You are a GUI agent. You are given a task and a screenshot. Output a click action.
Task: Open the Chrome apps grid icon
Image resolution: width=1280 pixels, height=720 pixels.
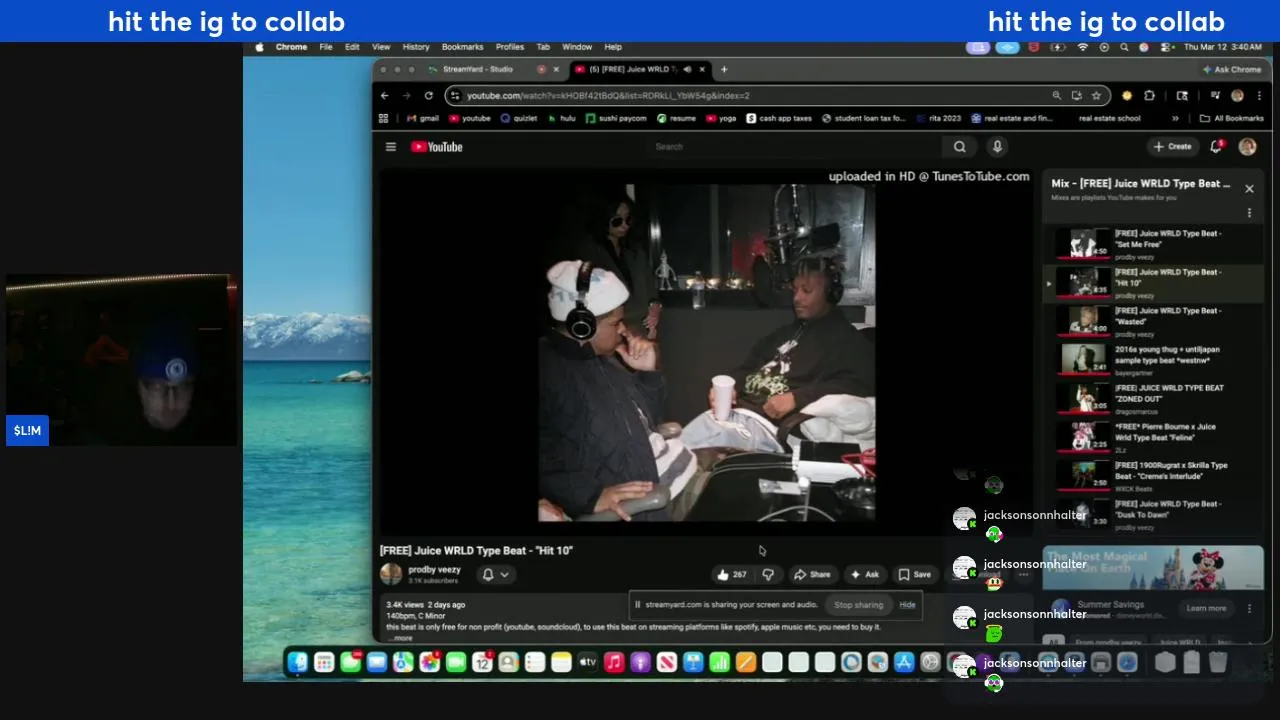[383, 118]
